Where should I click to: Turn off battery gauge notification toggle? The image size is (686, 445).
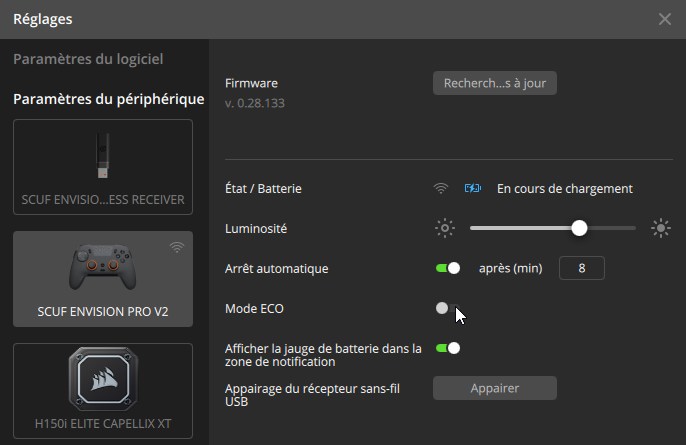448,348
